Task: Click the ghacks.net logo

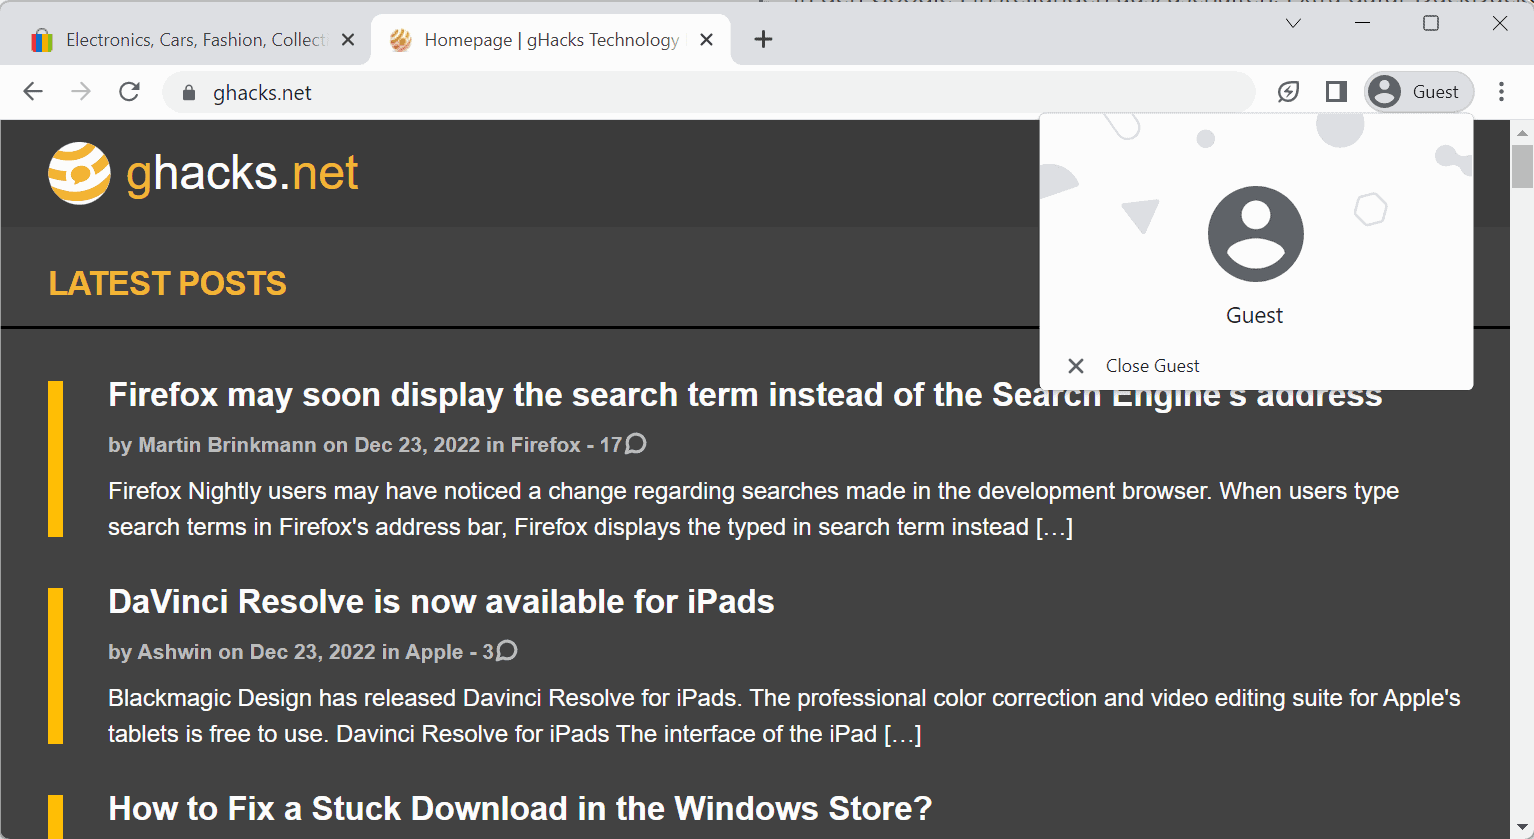Action: (x=203, y=173)
